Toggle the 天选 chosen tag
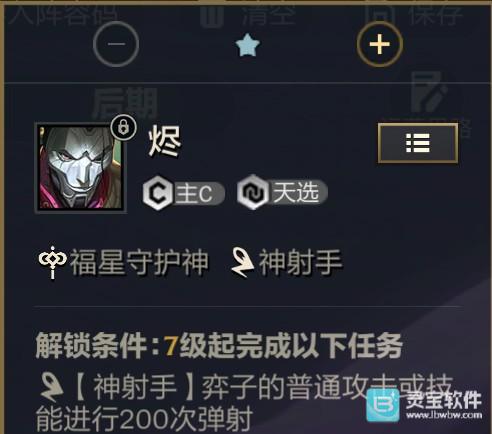This screenshot has height=434, width=492. tap(282, 192)
